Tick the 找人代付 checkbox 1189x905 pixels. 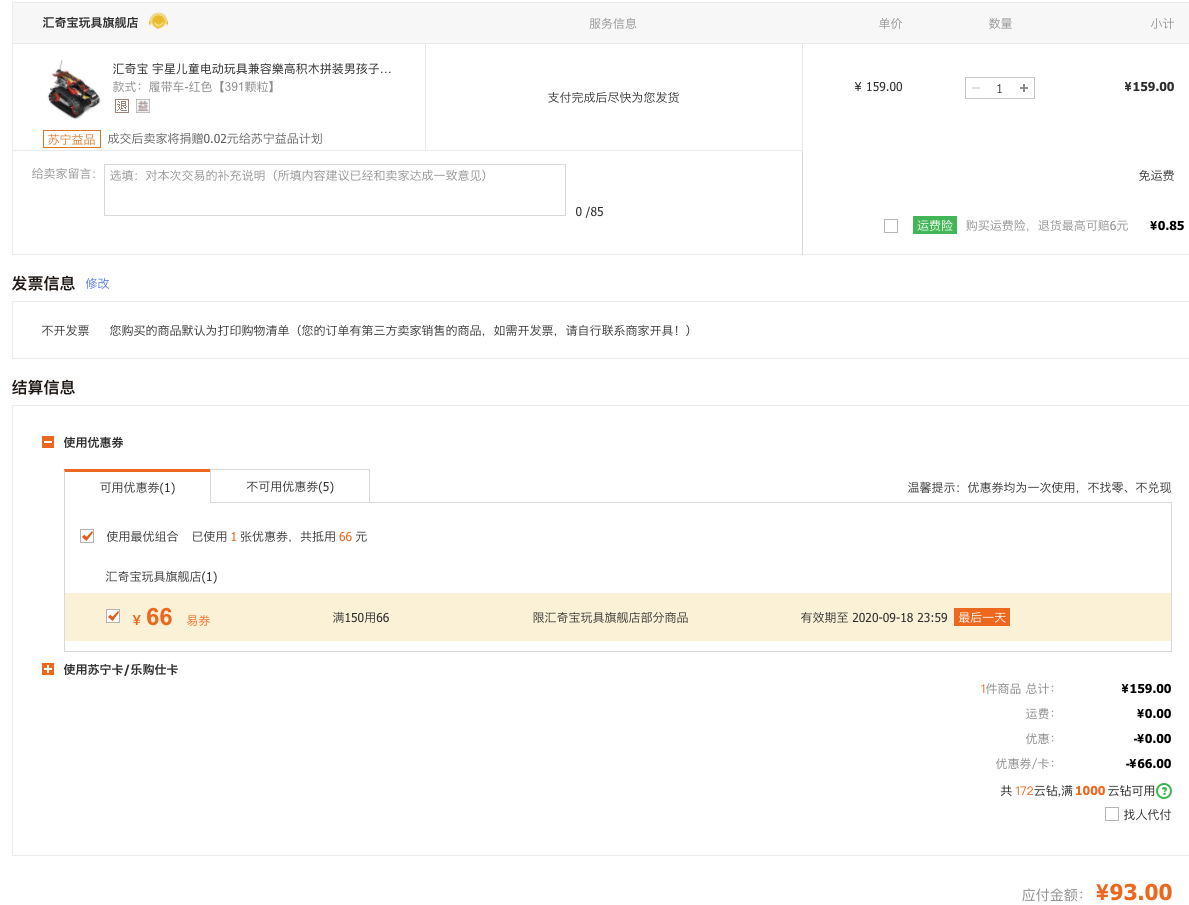[x=1112, y=814]
